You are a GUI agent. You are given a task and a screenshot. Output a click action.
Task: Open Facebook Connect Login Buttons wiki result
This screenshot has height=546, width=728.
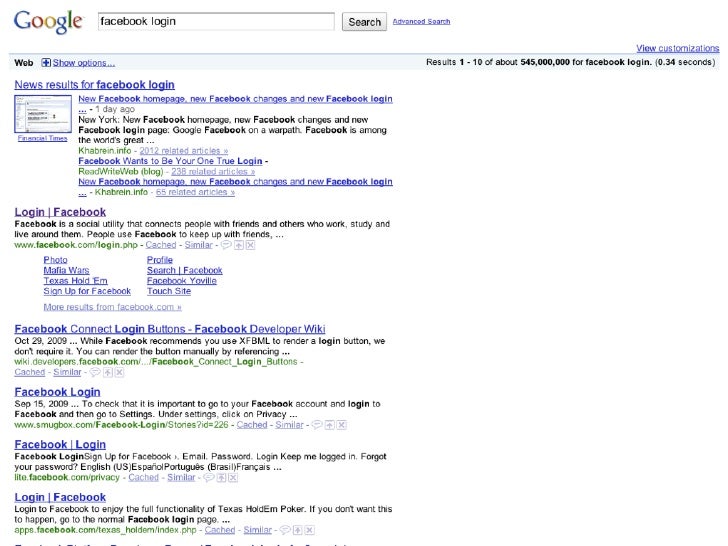click(x=170, y=329)
